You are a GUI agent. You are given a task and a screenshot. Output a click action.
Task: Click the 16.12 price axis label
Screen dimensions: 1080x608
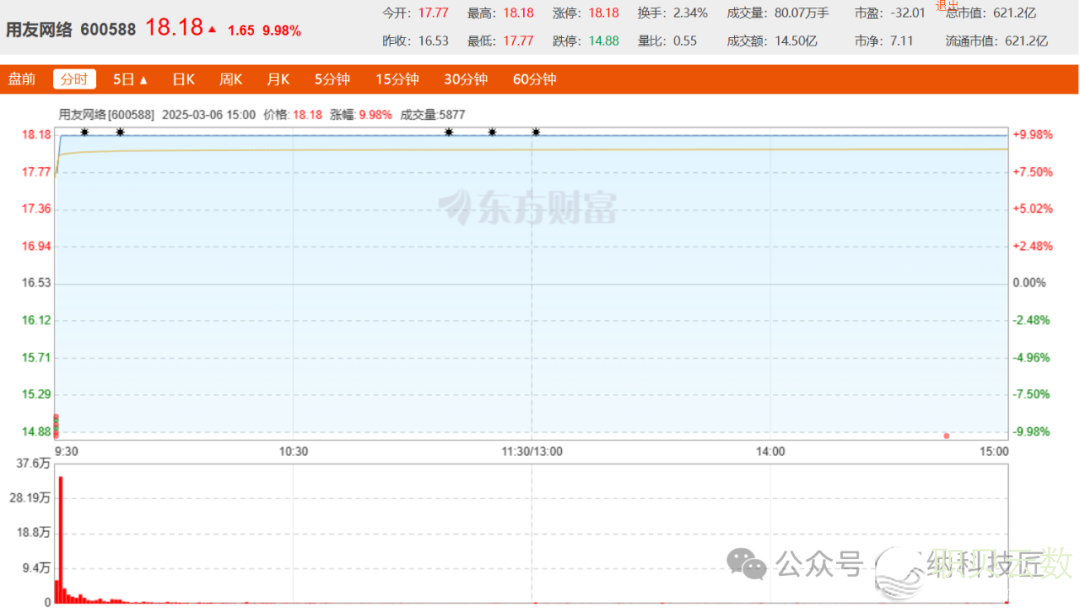click(x=37, y=320)
